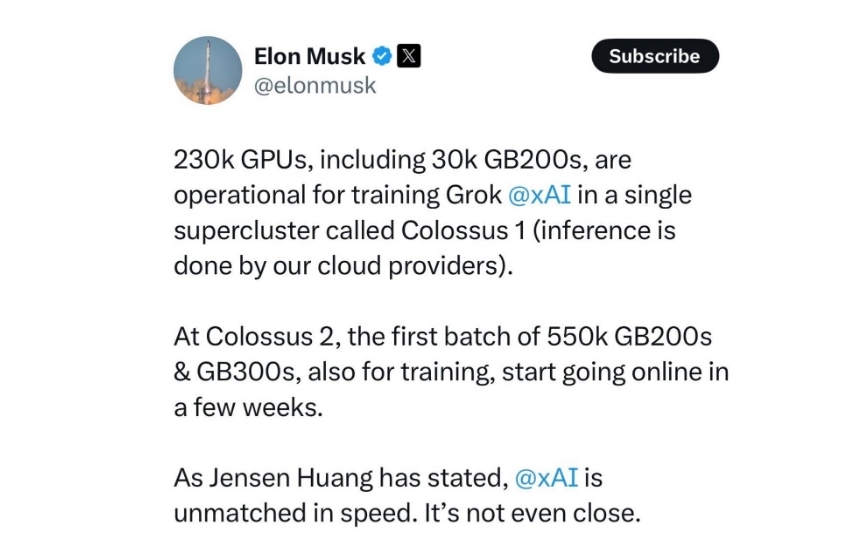Click the '550k GB200s' text
Screen dimensions: 867x547
(x=629, y=336)
